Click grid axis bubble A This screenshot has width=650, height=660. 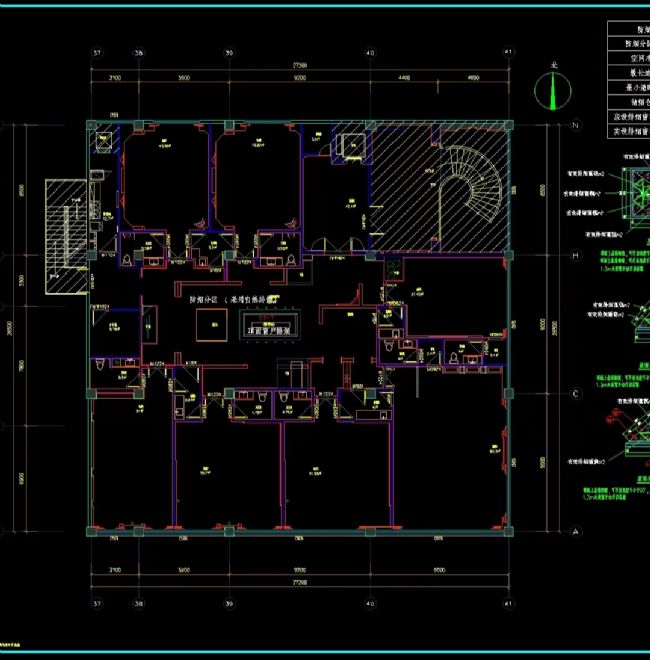(x=574, y=533)
